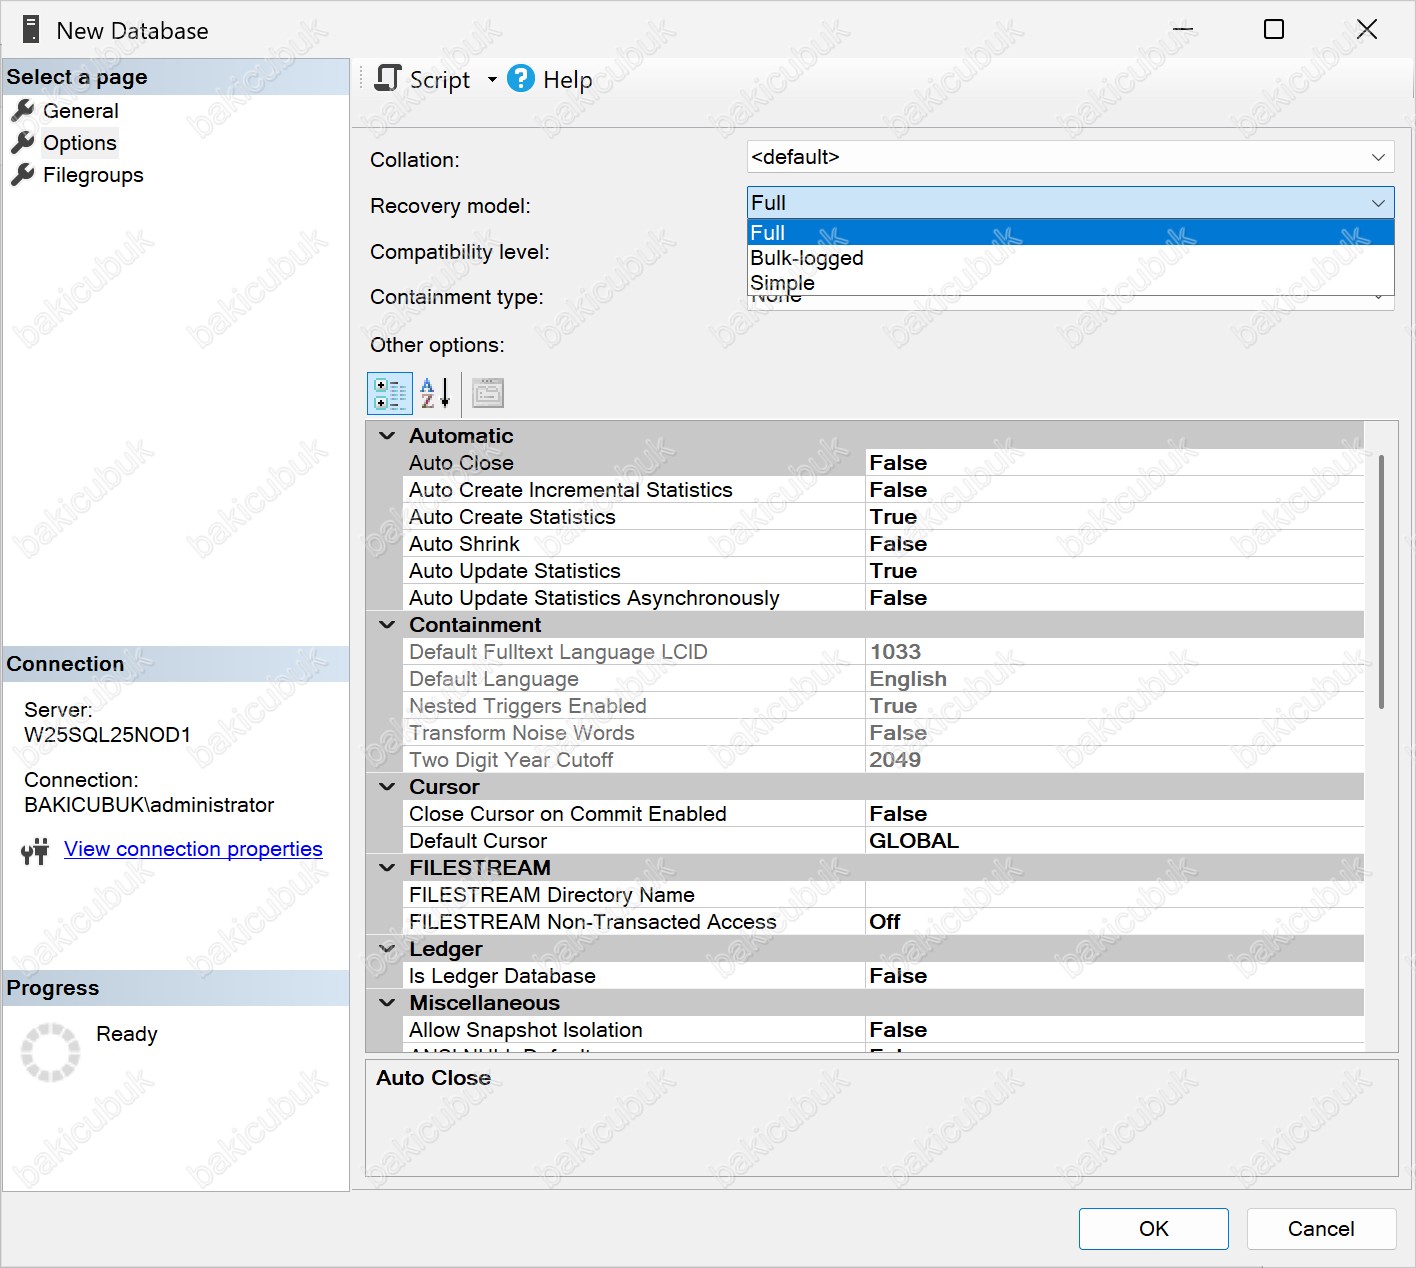Open the General page

tap(80, 111)
